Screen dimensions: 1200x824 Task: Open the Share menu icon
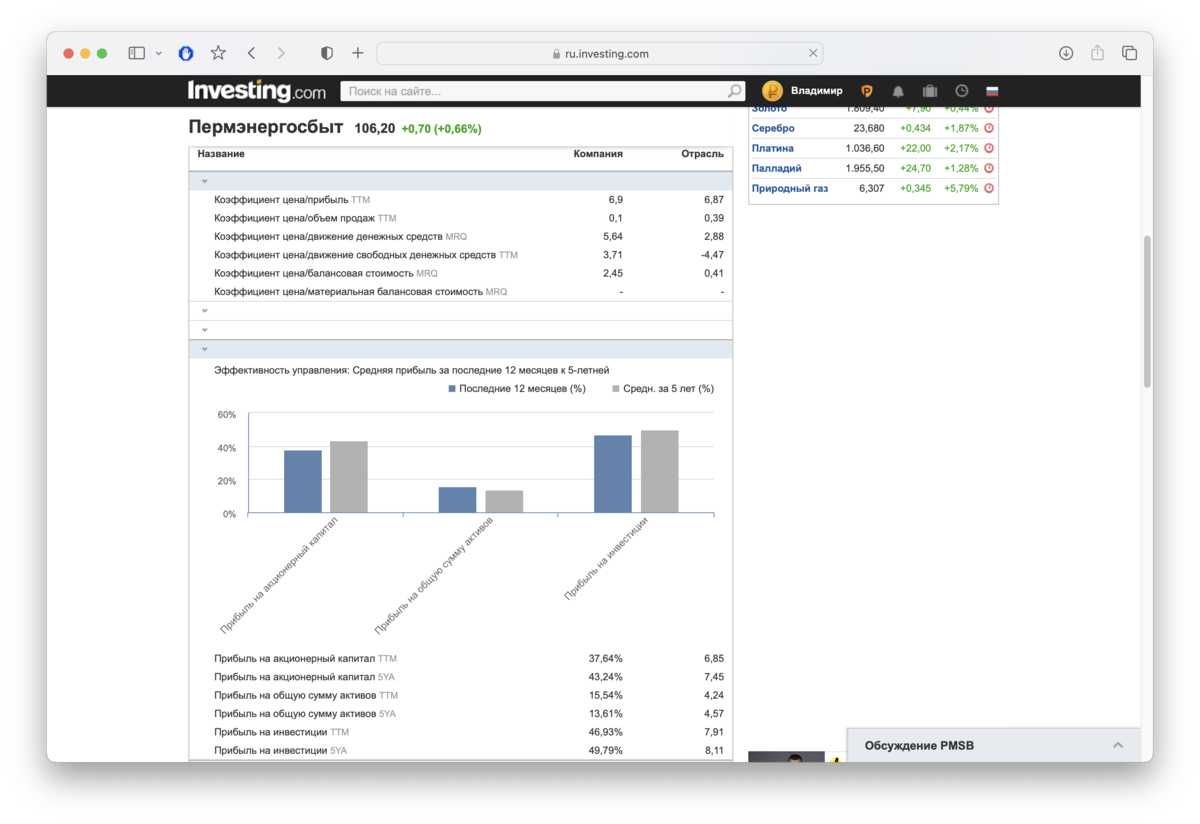click(1097, 53)
